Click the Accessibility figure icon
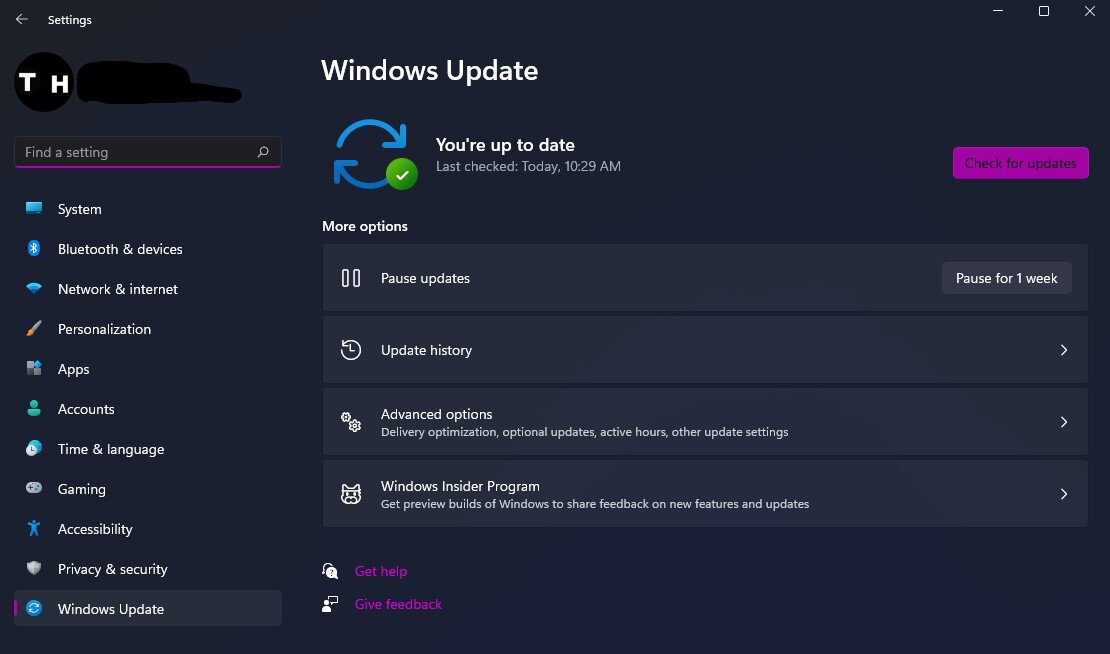 [x=34, y=528]
